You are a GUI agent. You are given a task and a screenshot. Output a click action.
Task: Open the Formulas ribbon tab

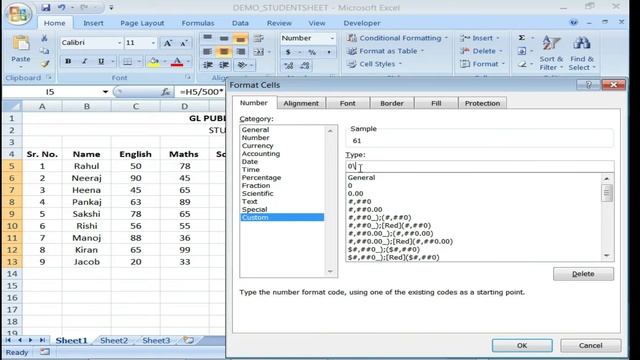coord(198,23)
